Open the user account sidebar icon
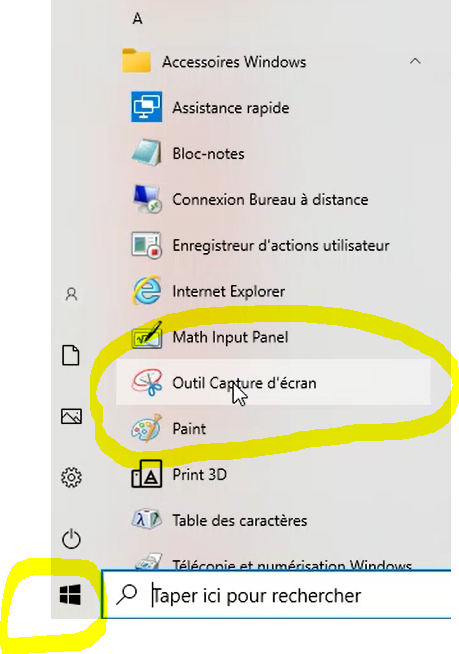Viewport: 459px width, 654px height. point(71,294)
